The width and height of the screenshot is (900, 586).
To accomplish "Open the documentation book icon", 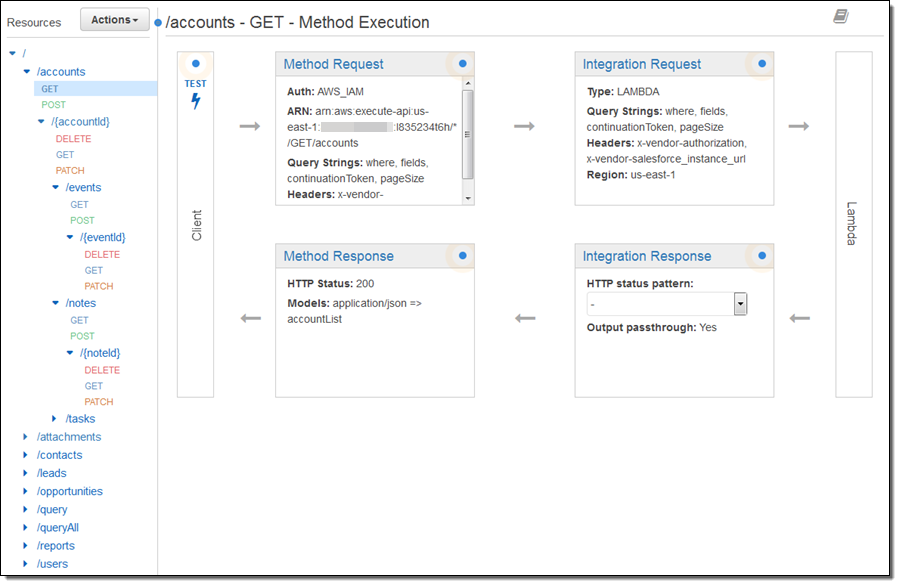I will click(x=840, y=16).
